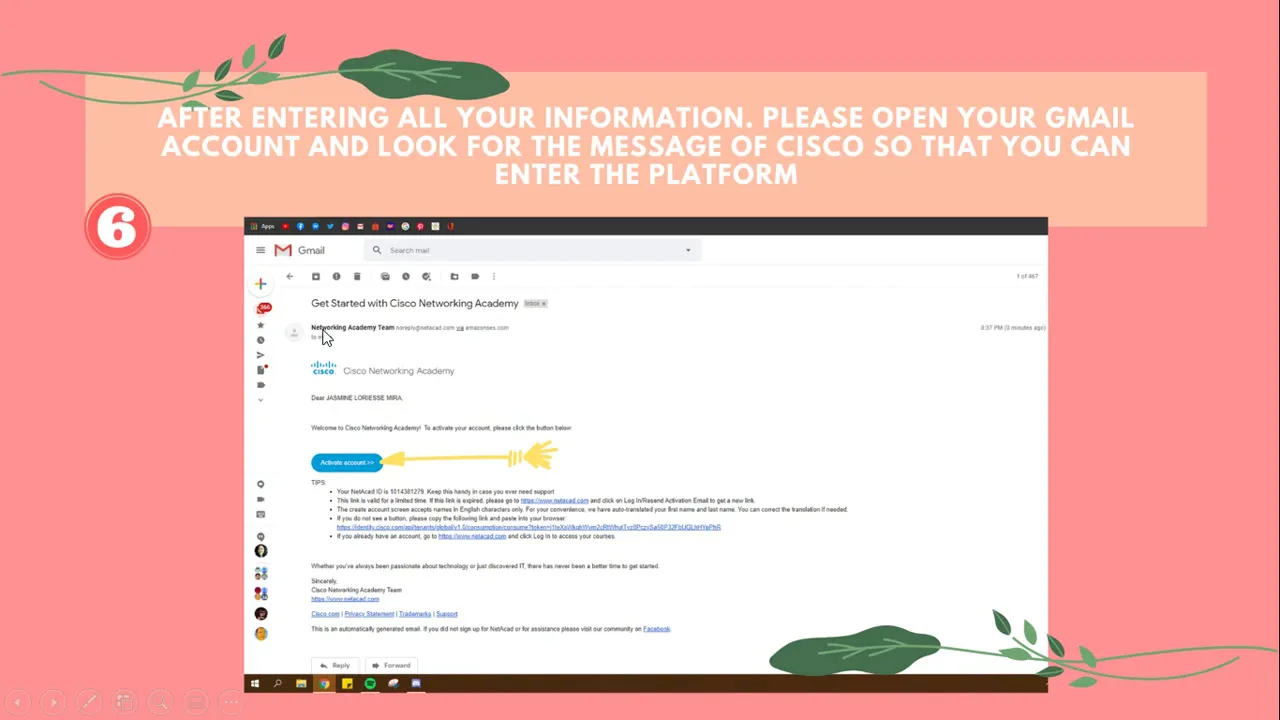This screenshot has width=1280, height=720.
Task: Open Spotify from the taskbar
Action: [x=370, y=684]
